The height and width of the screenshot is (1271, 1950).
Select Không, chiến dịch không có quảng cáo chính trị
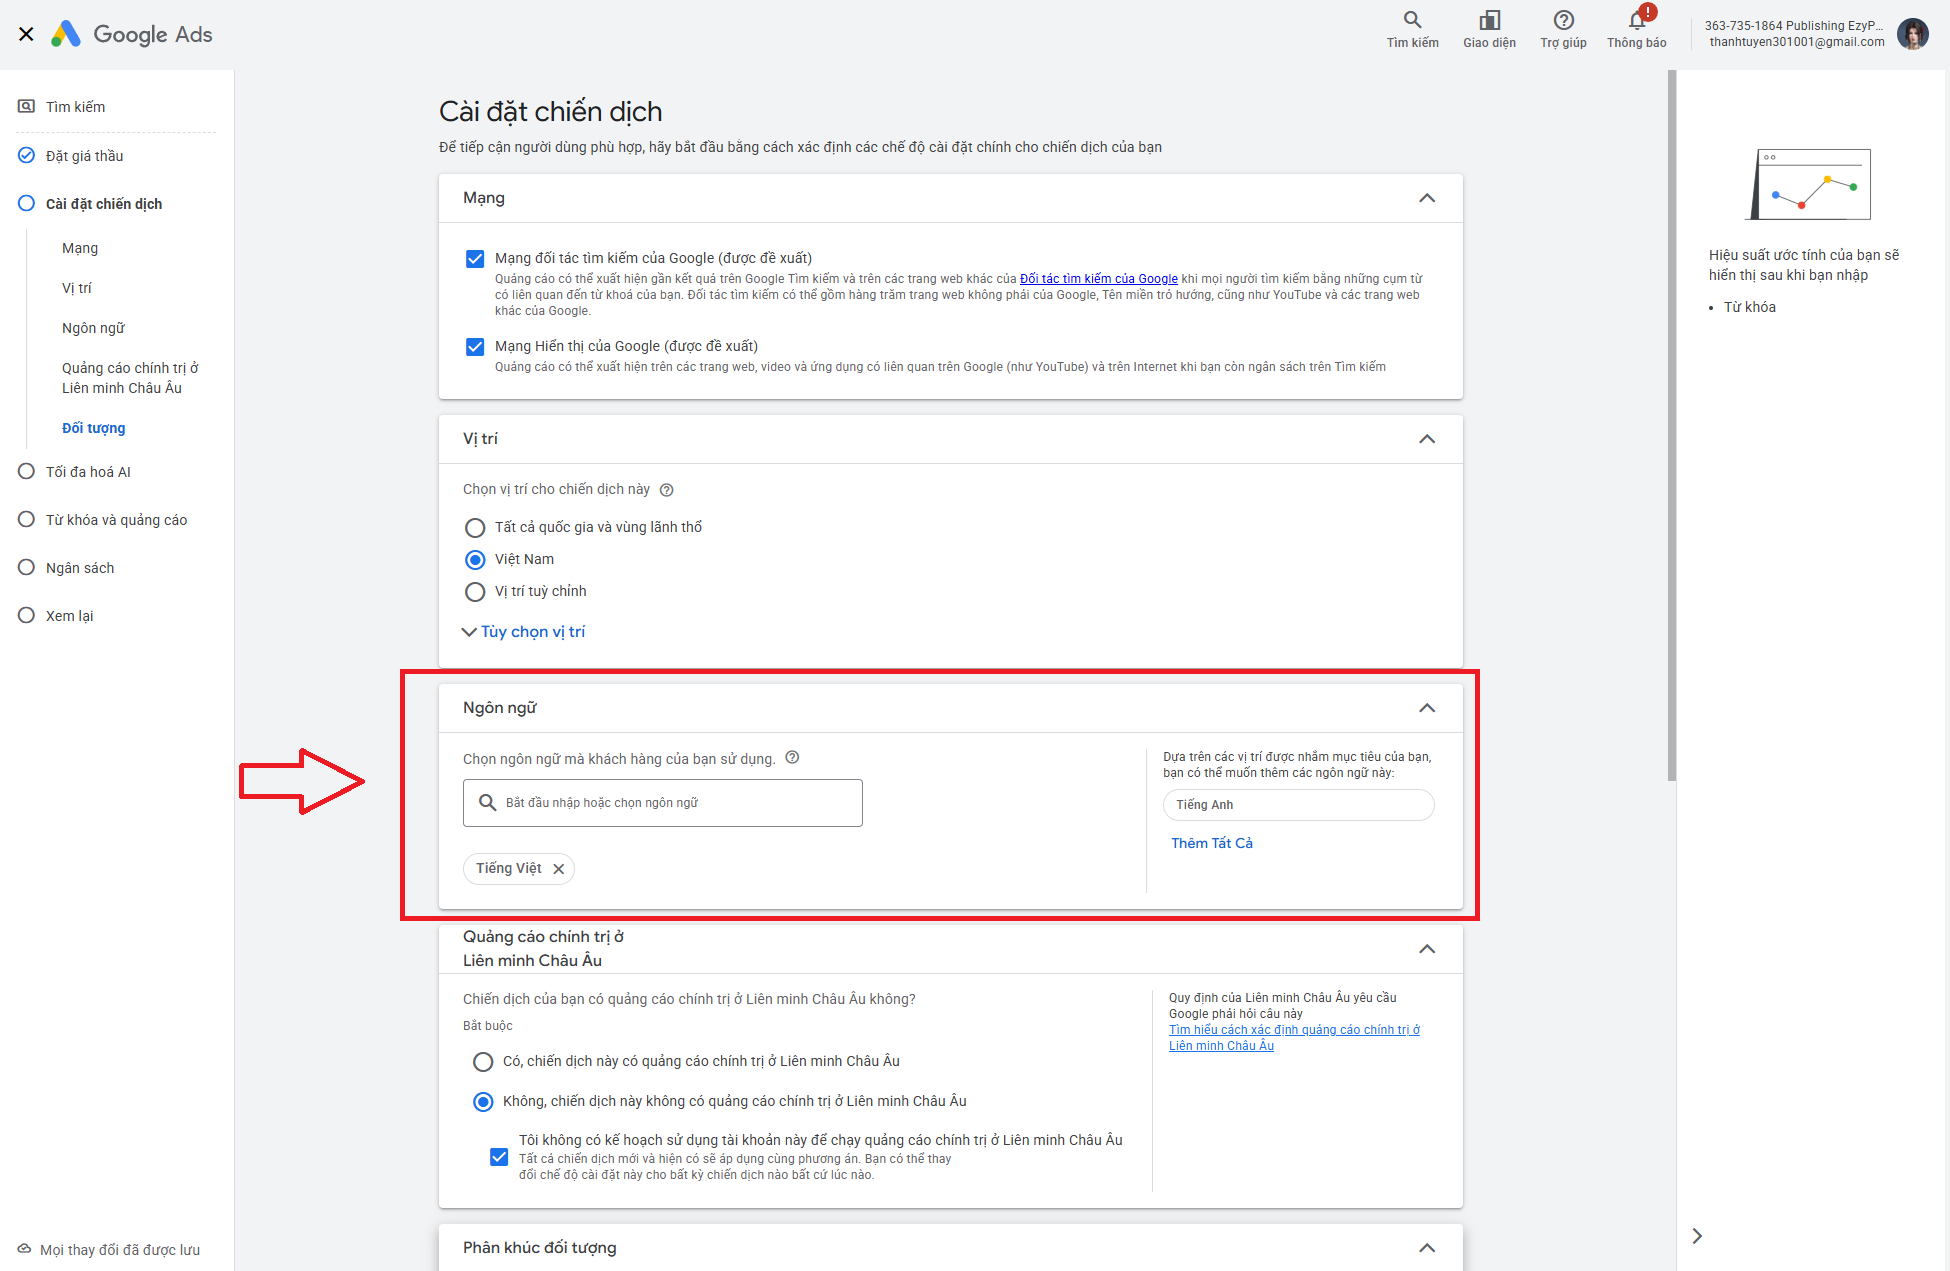[x=483, y=1102]
